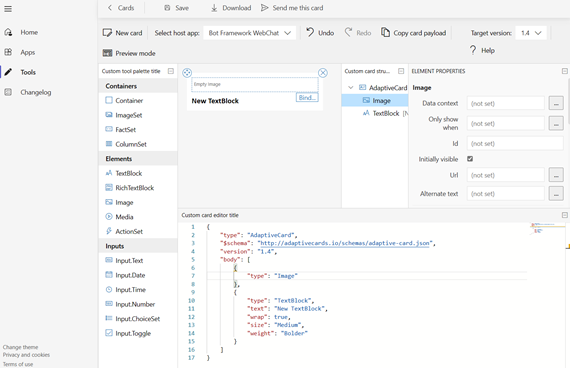Viewport: 570px width, 368px height.
Task: Click Change theme link
Action: [20, 347]
